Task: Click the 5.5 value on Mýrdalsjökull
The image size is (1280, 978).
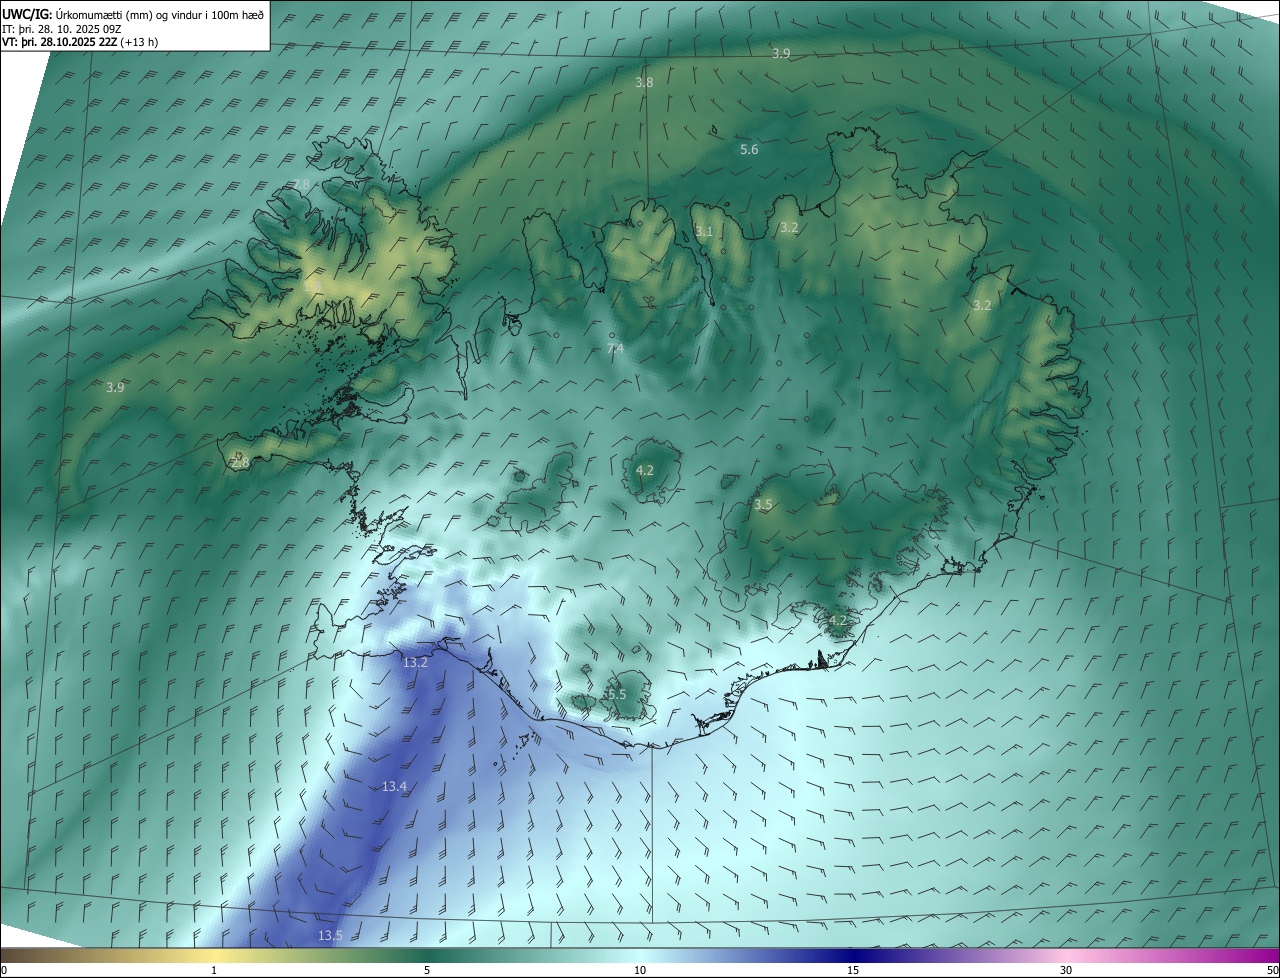Action: (616, 694)
